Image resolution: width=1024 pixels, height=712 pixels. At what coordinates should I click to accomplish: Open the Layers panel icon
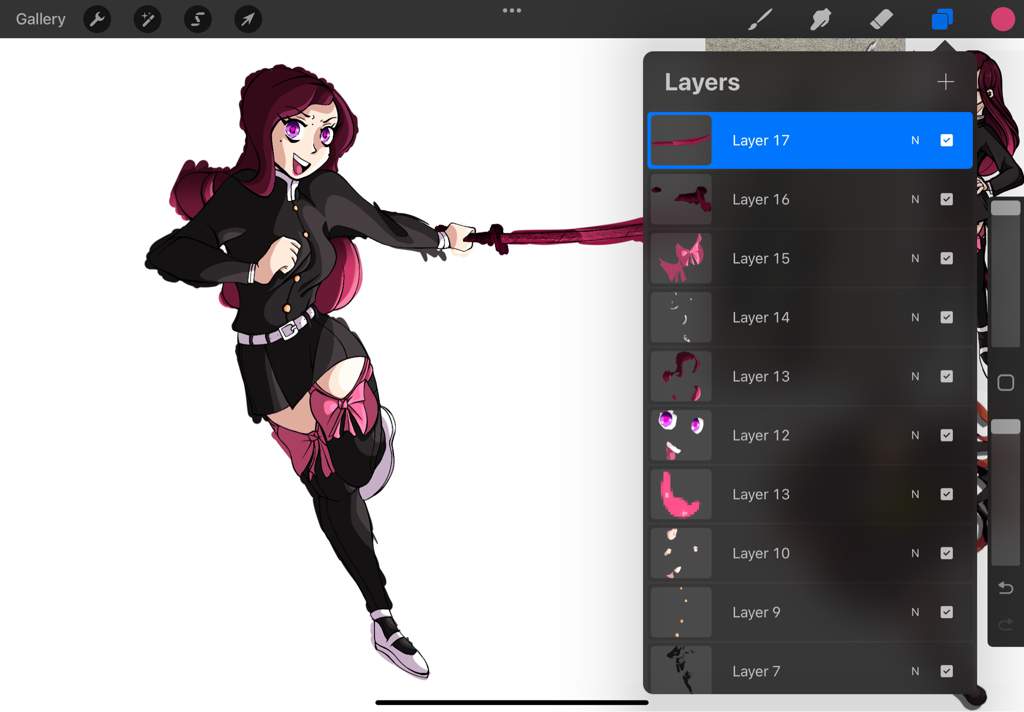tap(941, 19)
